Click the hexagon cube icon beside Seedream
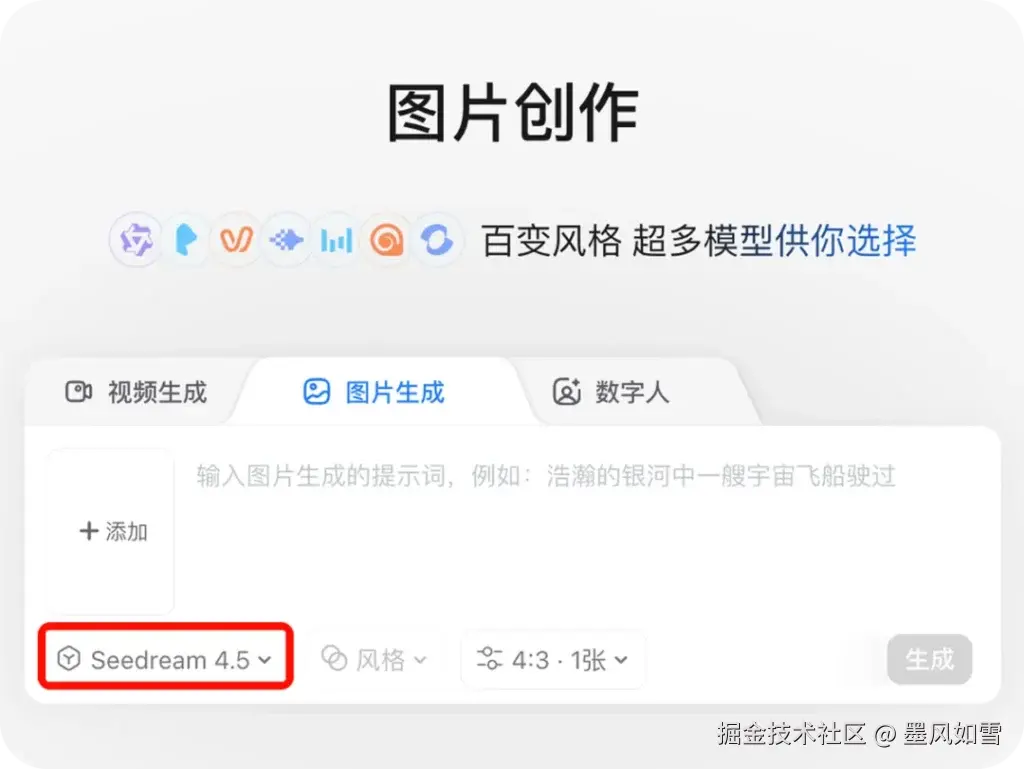 (x=69, y=659)
